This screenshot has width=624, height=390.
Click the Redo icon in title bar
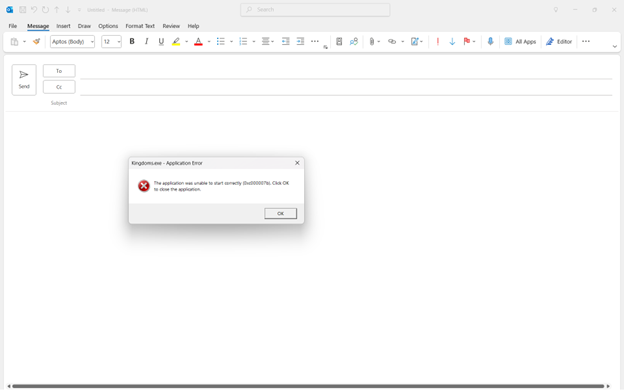[45, 10]
